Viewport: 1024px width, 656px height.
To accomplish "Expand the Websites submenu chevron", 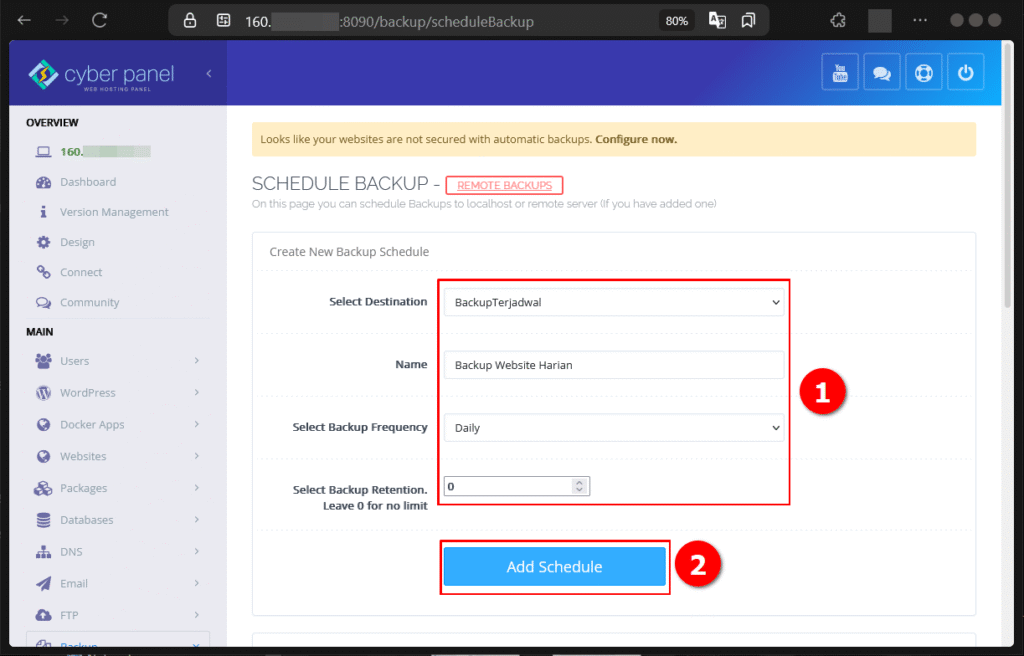I will coord(197,456).
